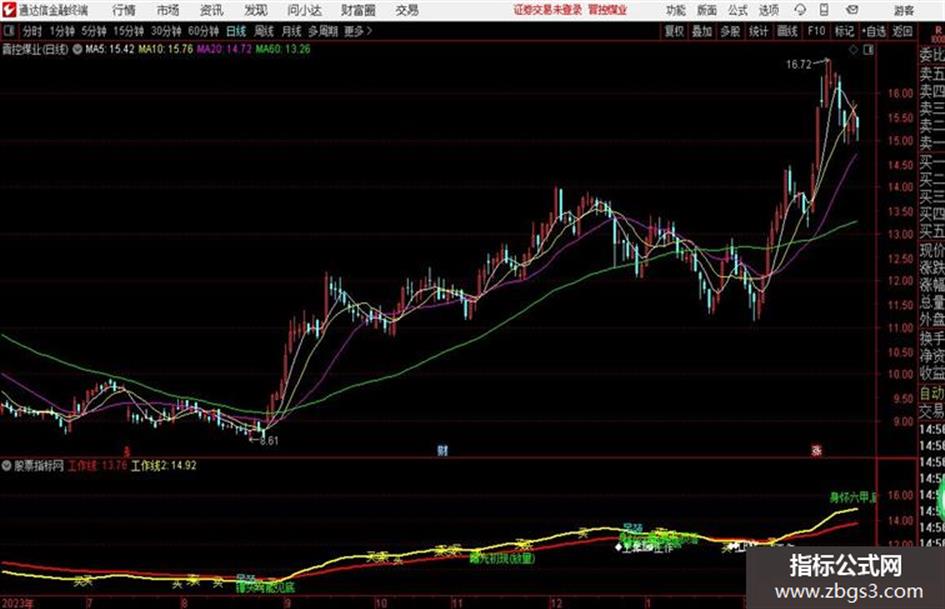
Task: Click the customer service headset icon
Action: pos(800,10)
